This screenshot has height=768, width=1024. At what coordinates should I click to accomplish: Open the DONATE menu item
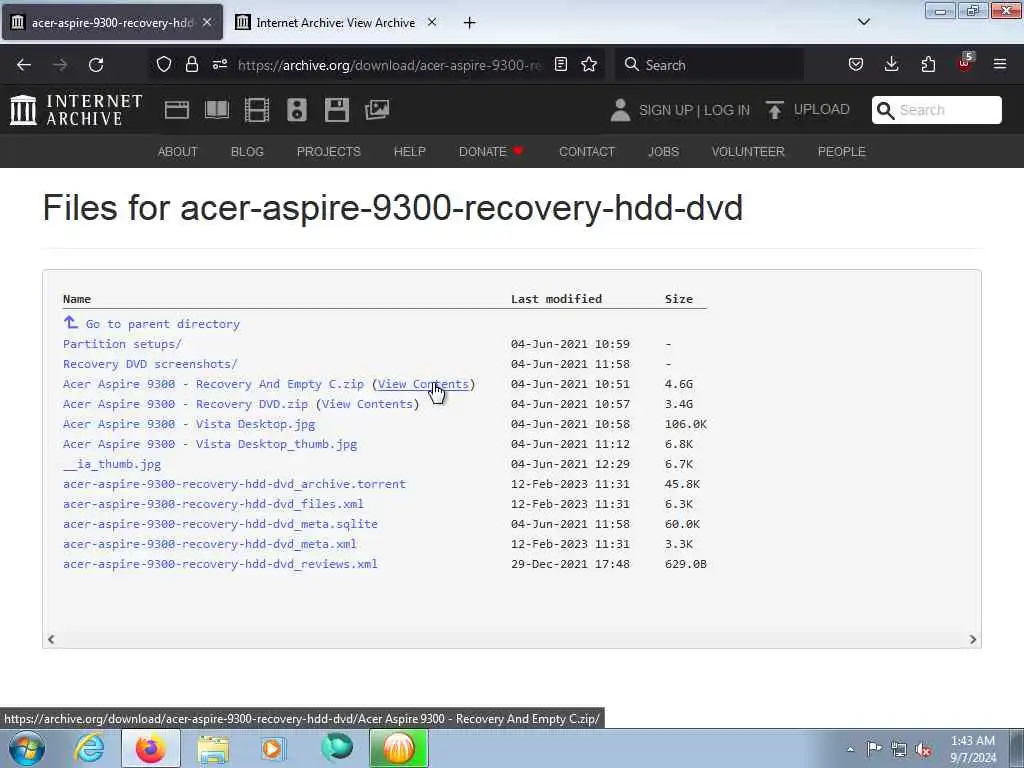[491, 152]
